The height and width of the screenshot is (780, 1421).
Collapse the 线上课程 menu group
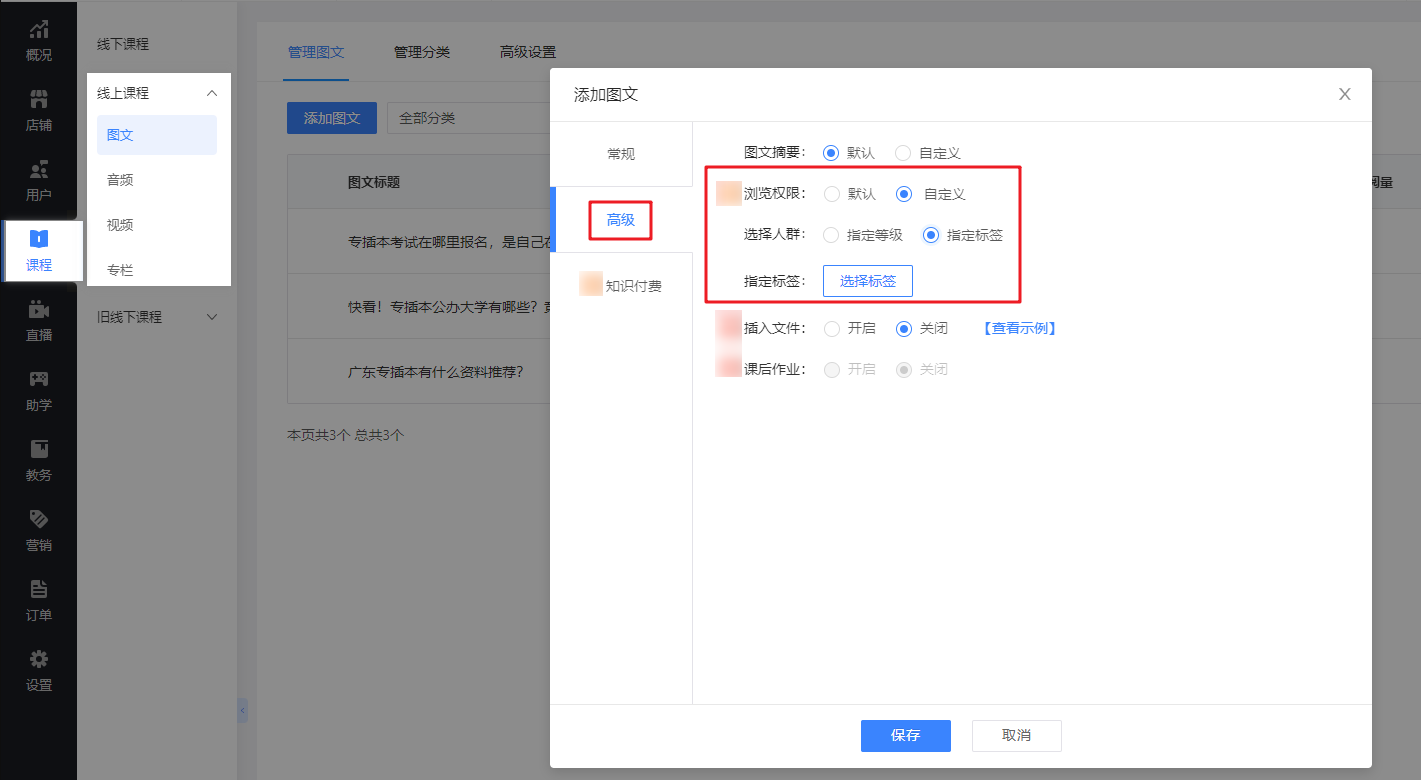pos(211,93)
